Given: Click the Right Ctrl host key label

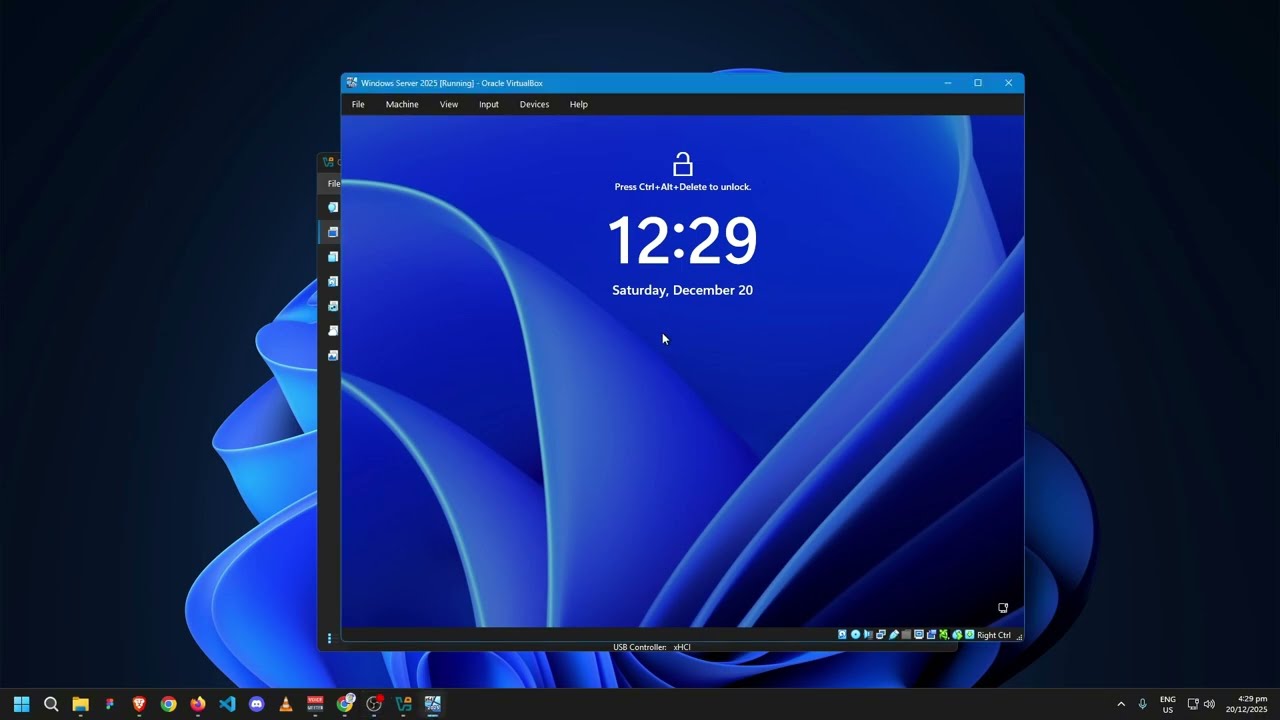Looking at the screenshot, I should 994,635.
